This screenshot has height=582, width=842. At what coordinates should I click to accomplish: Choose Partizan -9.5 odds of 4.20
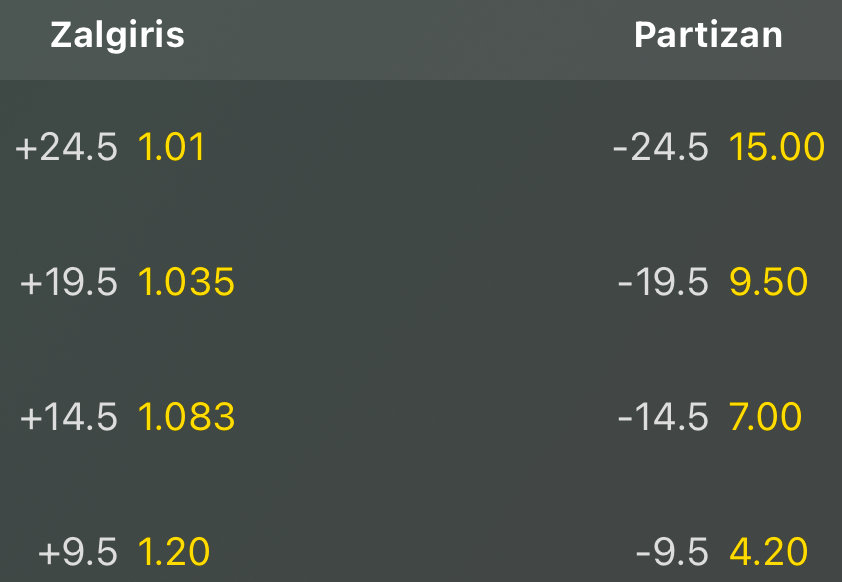pyautogui.click(x=768, y=551)
